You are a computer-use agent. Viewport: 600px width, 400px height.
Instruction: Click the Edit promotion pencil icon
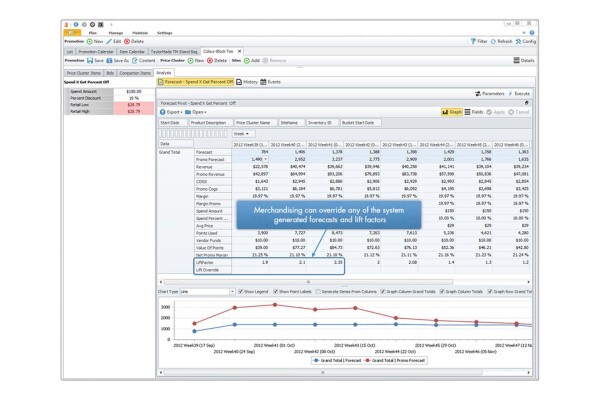[x=109, y=41]
